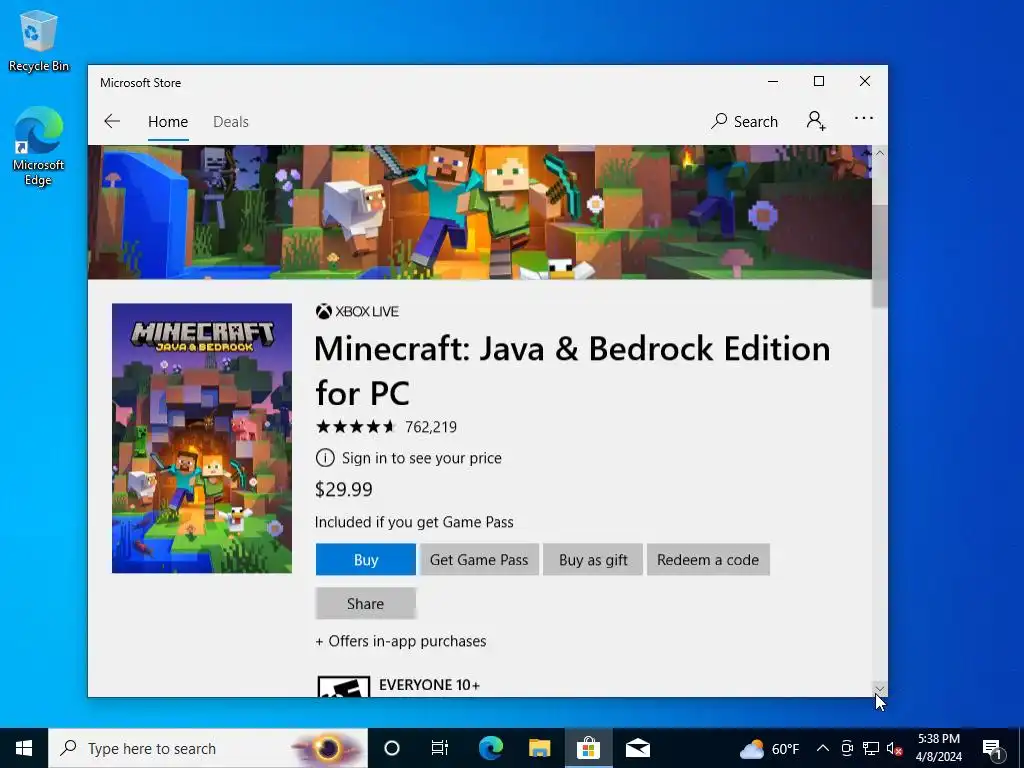Open the three-dot more menu
1024x768 pixels.
(863, 119)
